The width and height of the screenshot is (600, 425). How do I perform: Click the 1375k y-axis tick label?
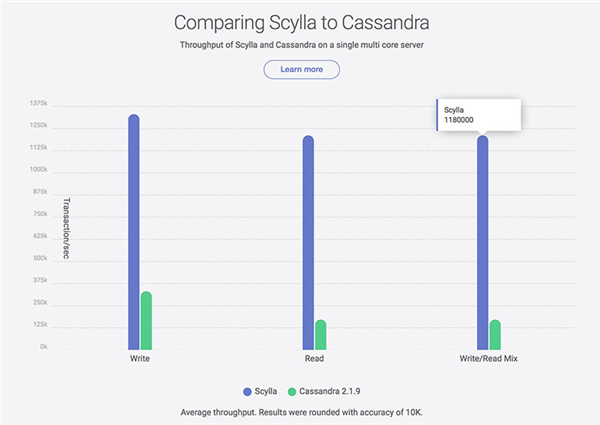pyautogui.click(x=37, y=104)
